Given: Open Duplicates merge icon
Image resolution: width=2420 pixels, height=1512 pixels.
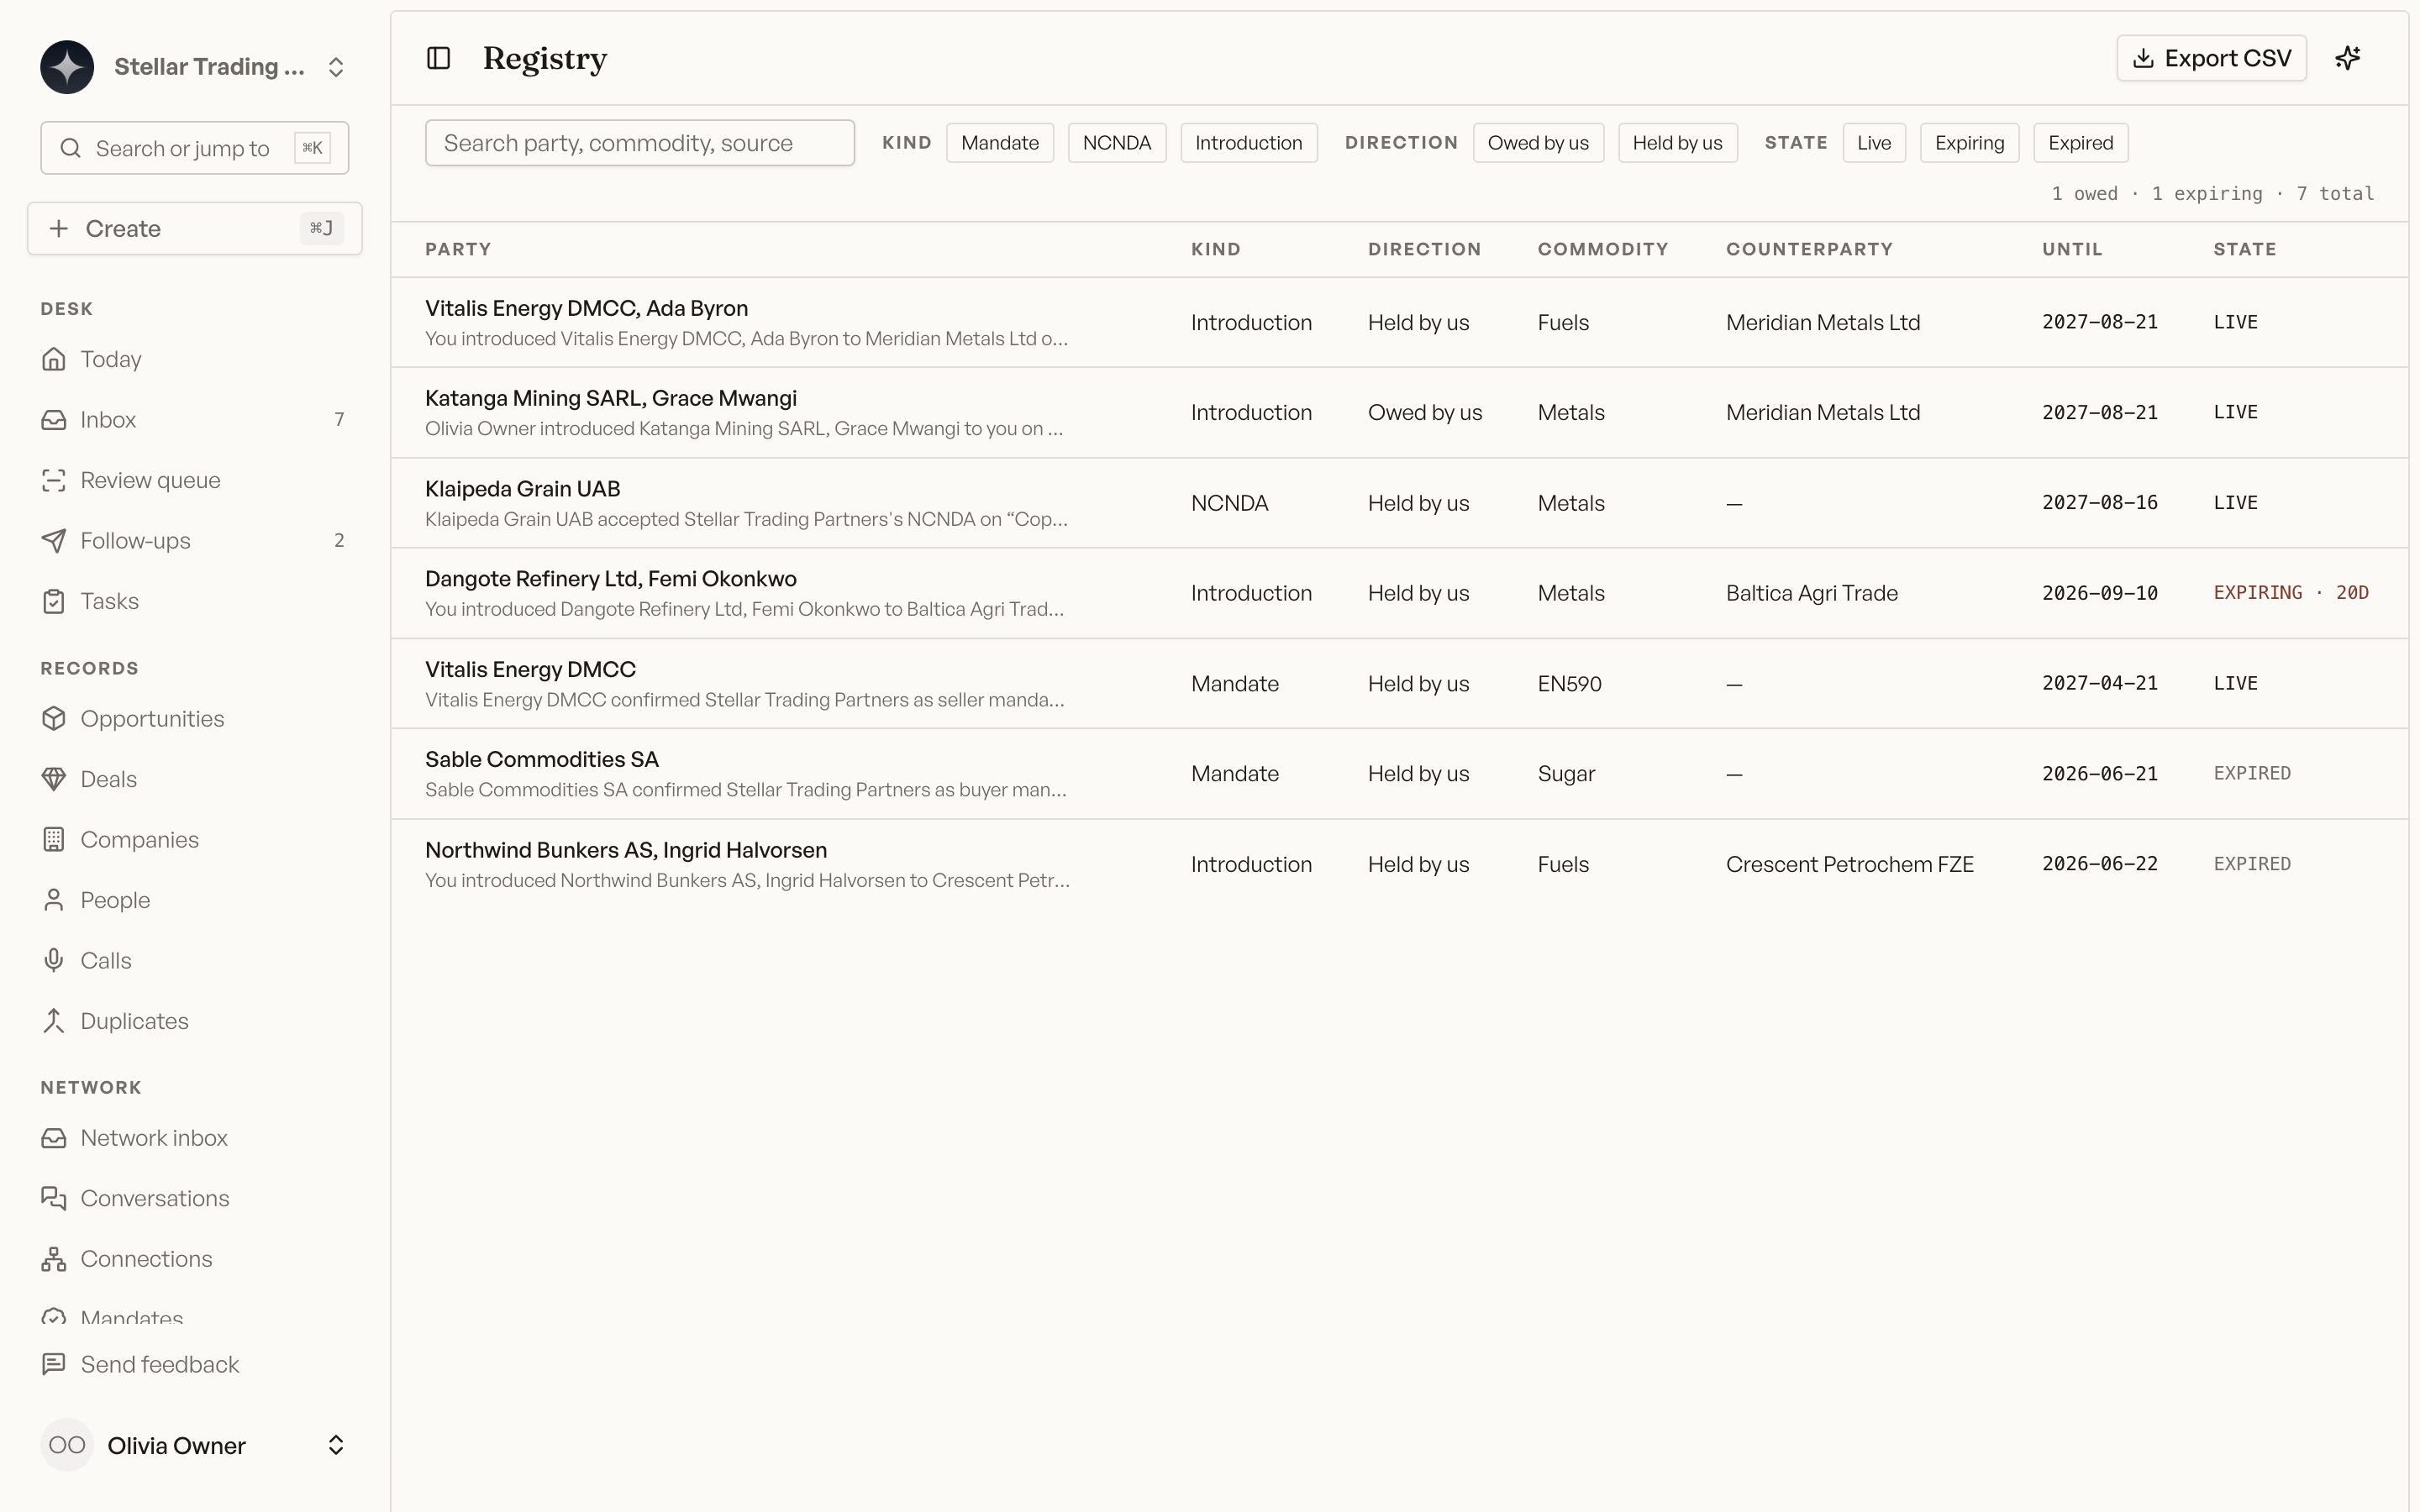Looking at the screenshot, I should pos(54,1021).
